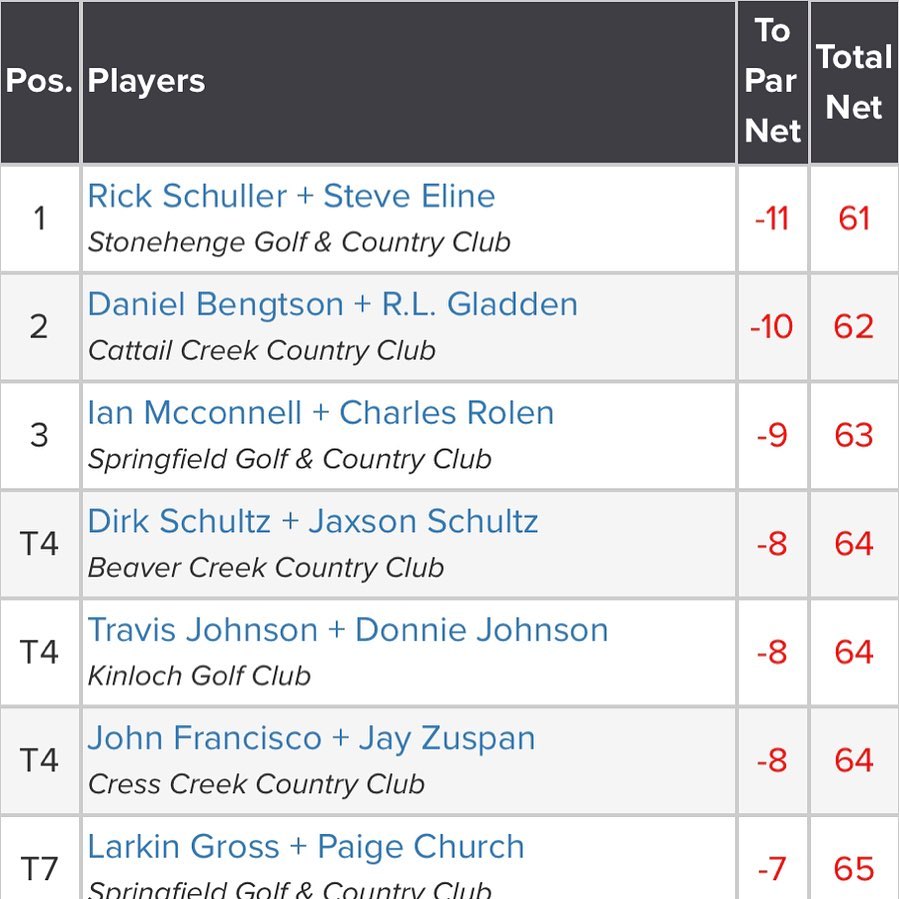The height and width of the screenshot is (899, 899).
Task: Sort by Total Net column header
Action: point(854,82)
